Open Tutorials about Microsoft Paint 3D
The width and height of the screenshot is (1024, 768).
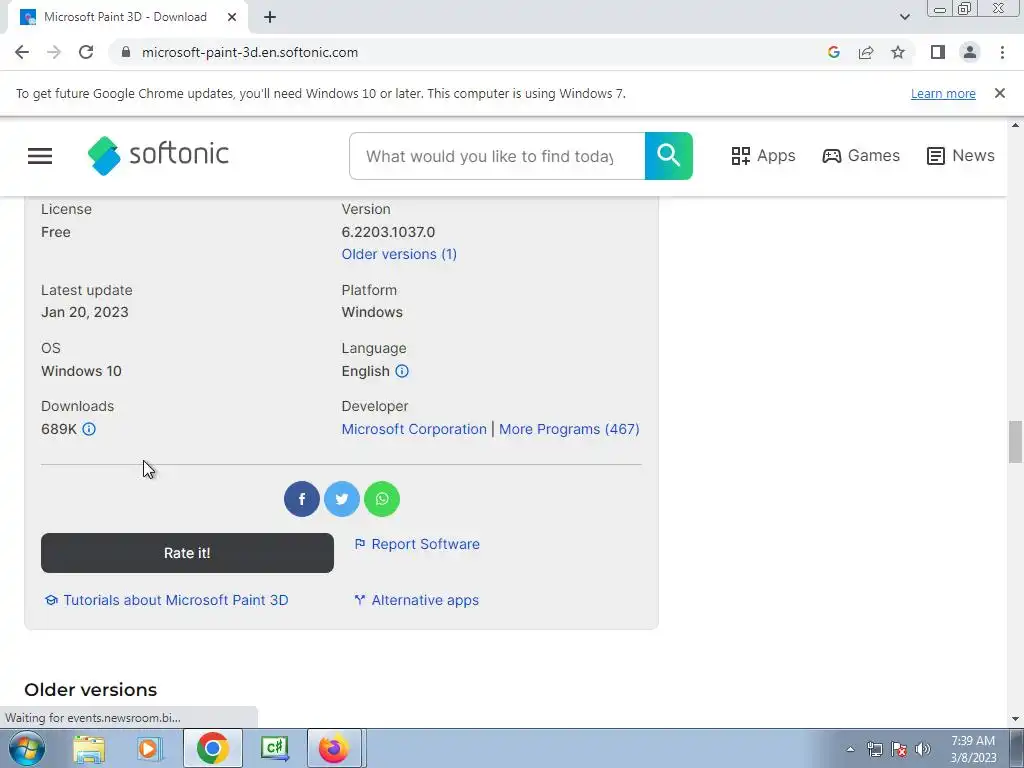click(167, 600)
